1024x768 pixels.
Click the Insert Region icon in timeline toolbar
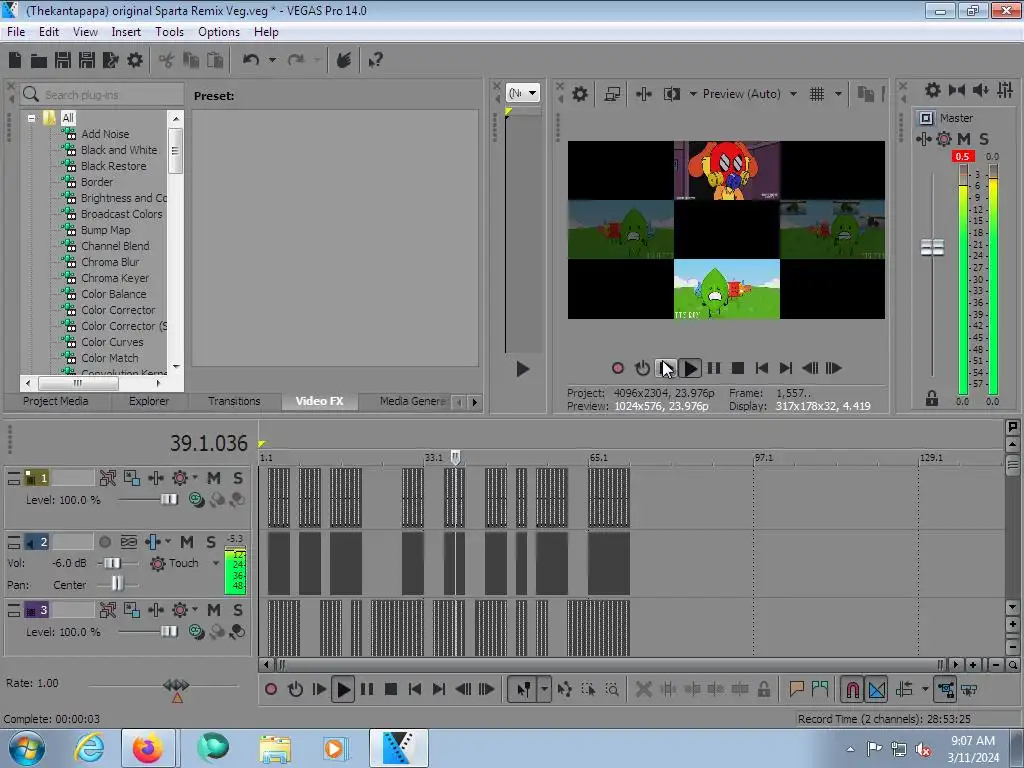pyautogui.click(x=820, y=689)
